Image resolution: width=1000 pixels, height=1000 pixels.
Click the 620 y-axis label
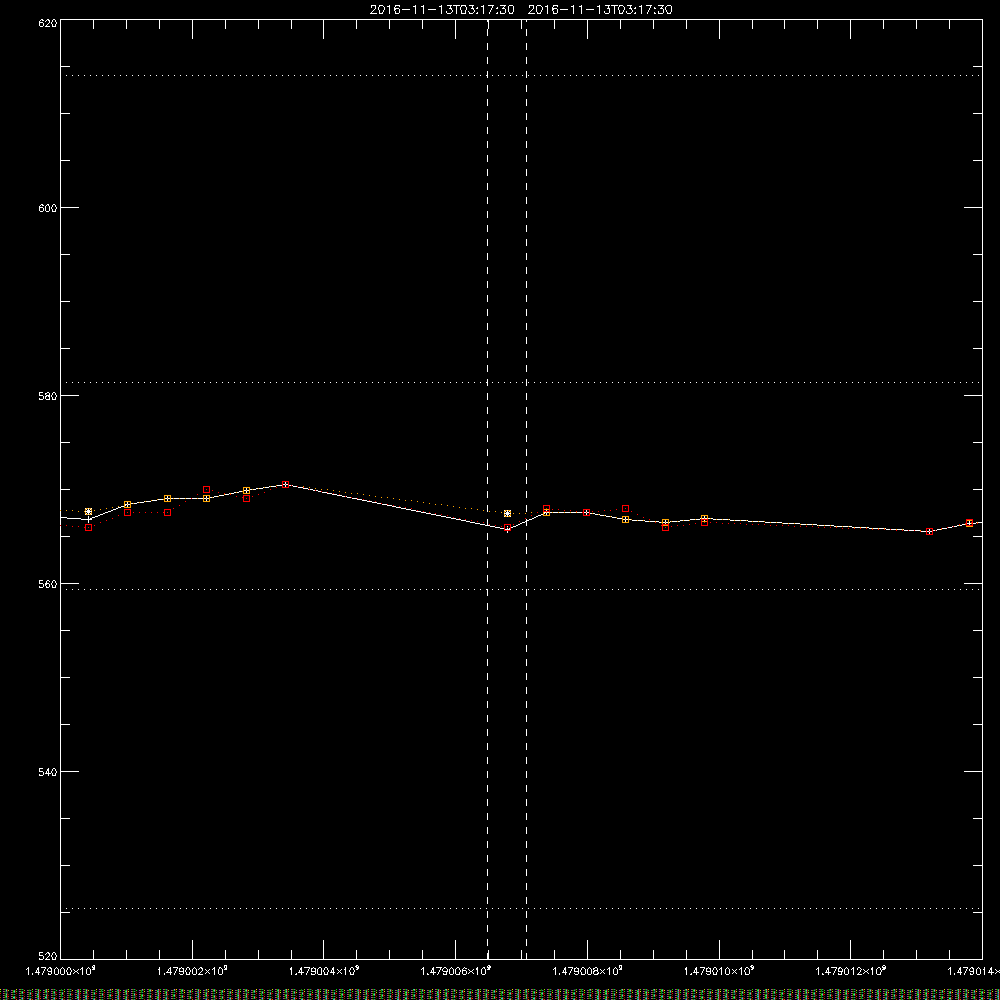coord(48,22)
